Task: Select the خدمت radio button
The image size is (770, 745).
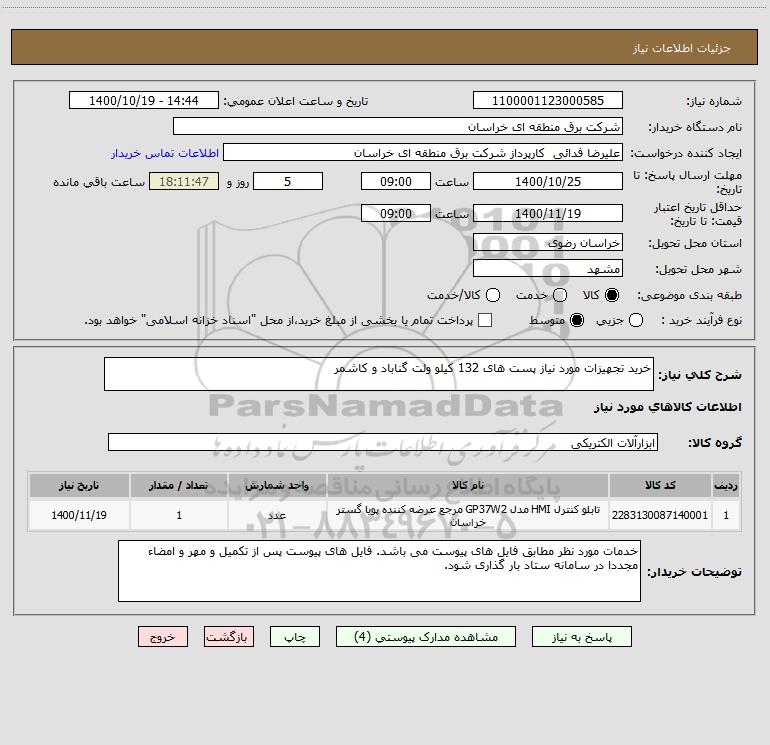Action: coord(560,295)
